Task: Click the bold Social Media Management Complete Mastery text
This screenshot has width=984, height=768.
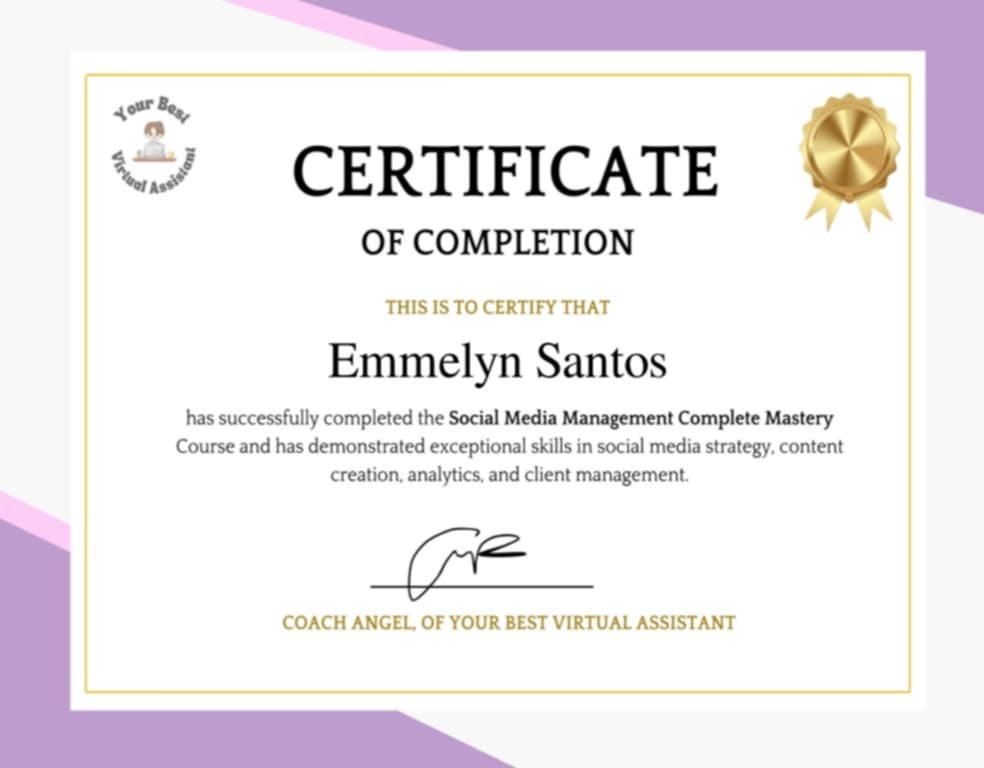Action: tap(641, 419)
